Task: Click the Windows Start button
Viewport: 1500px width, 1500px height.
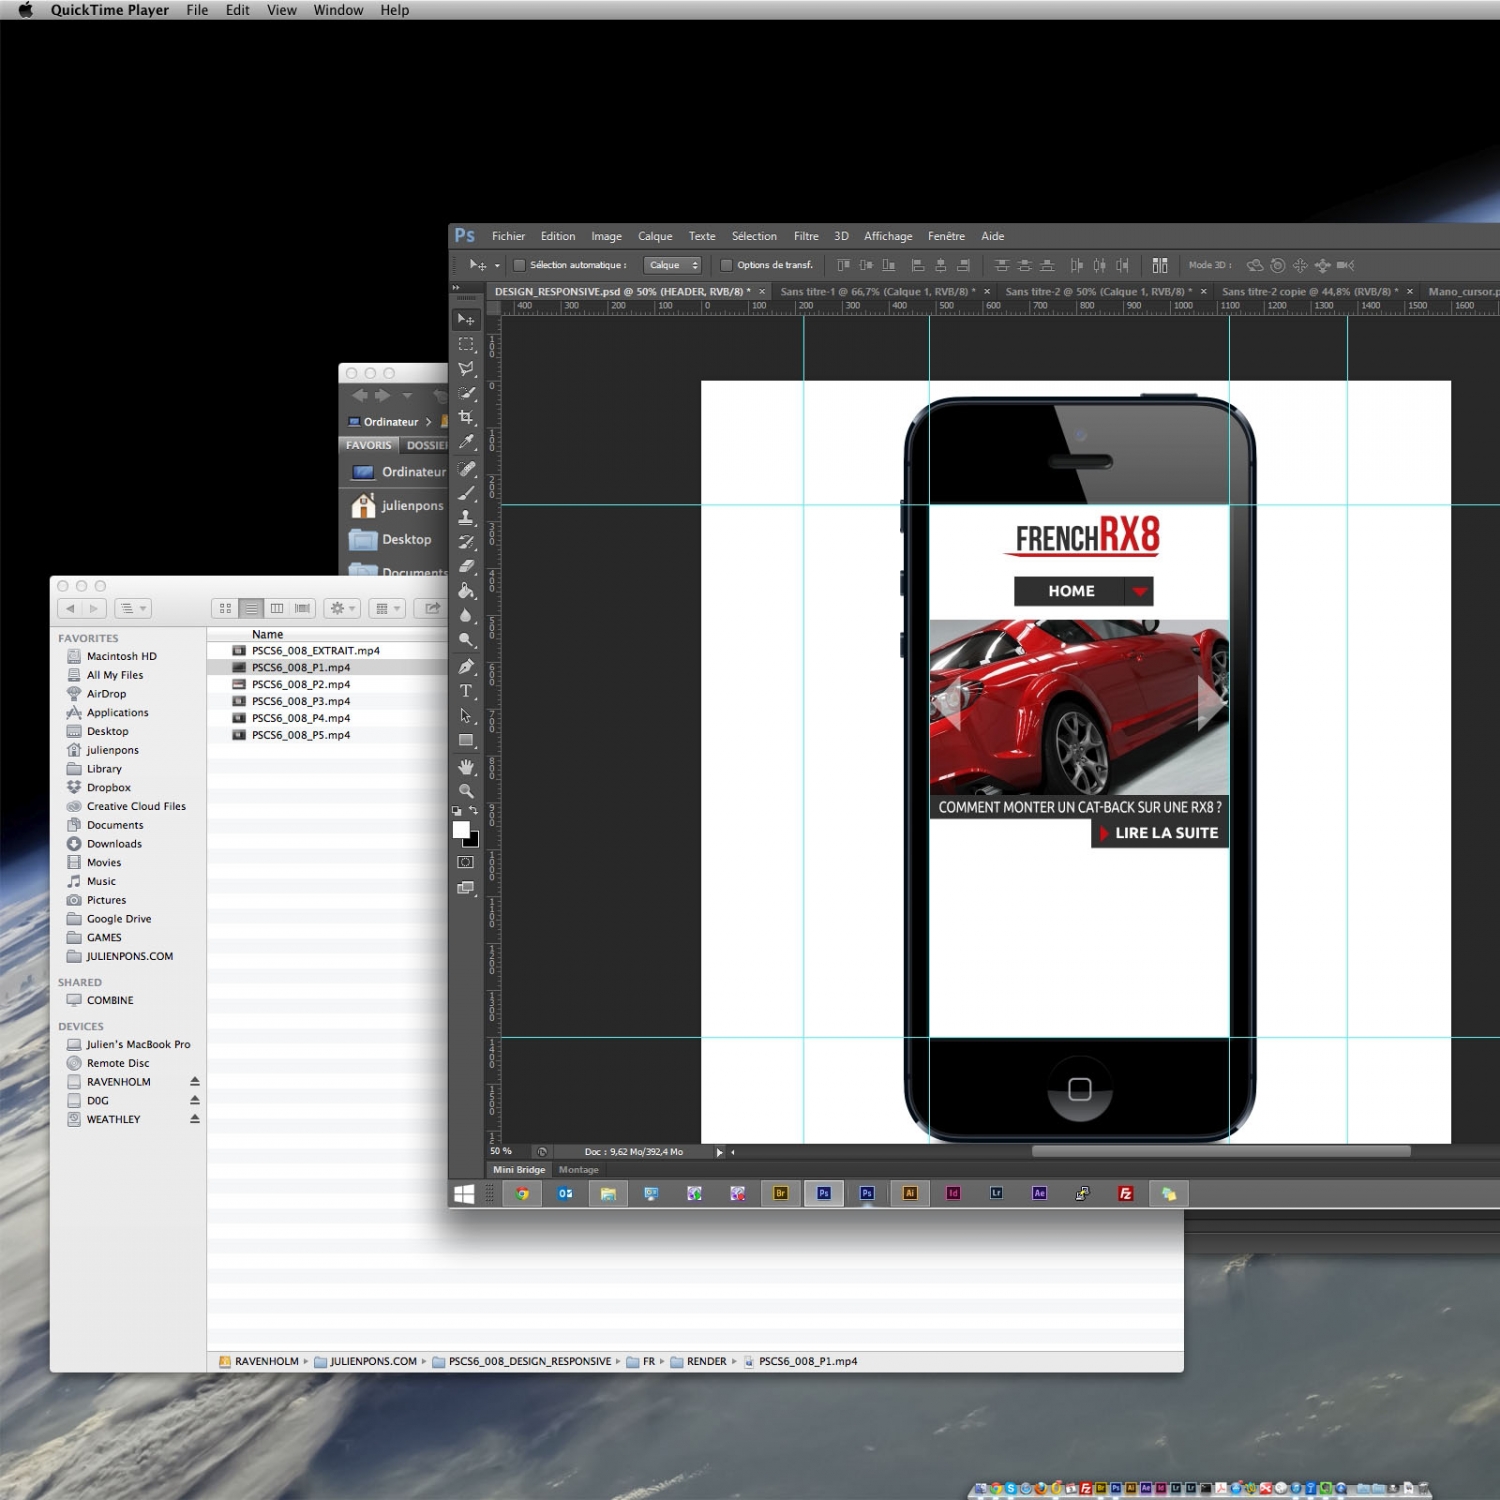Action: click(464, 1193)
